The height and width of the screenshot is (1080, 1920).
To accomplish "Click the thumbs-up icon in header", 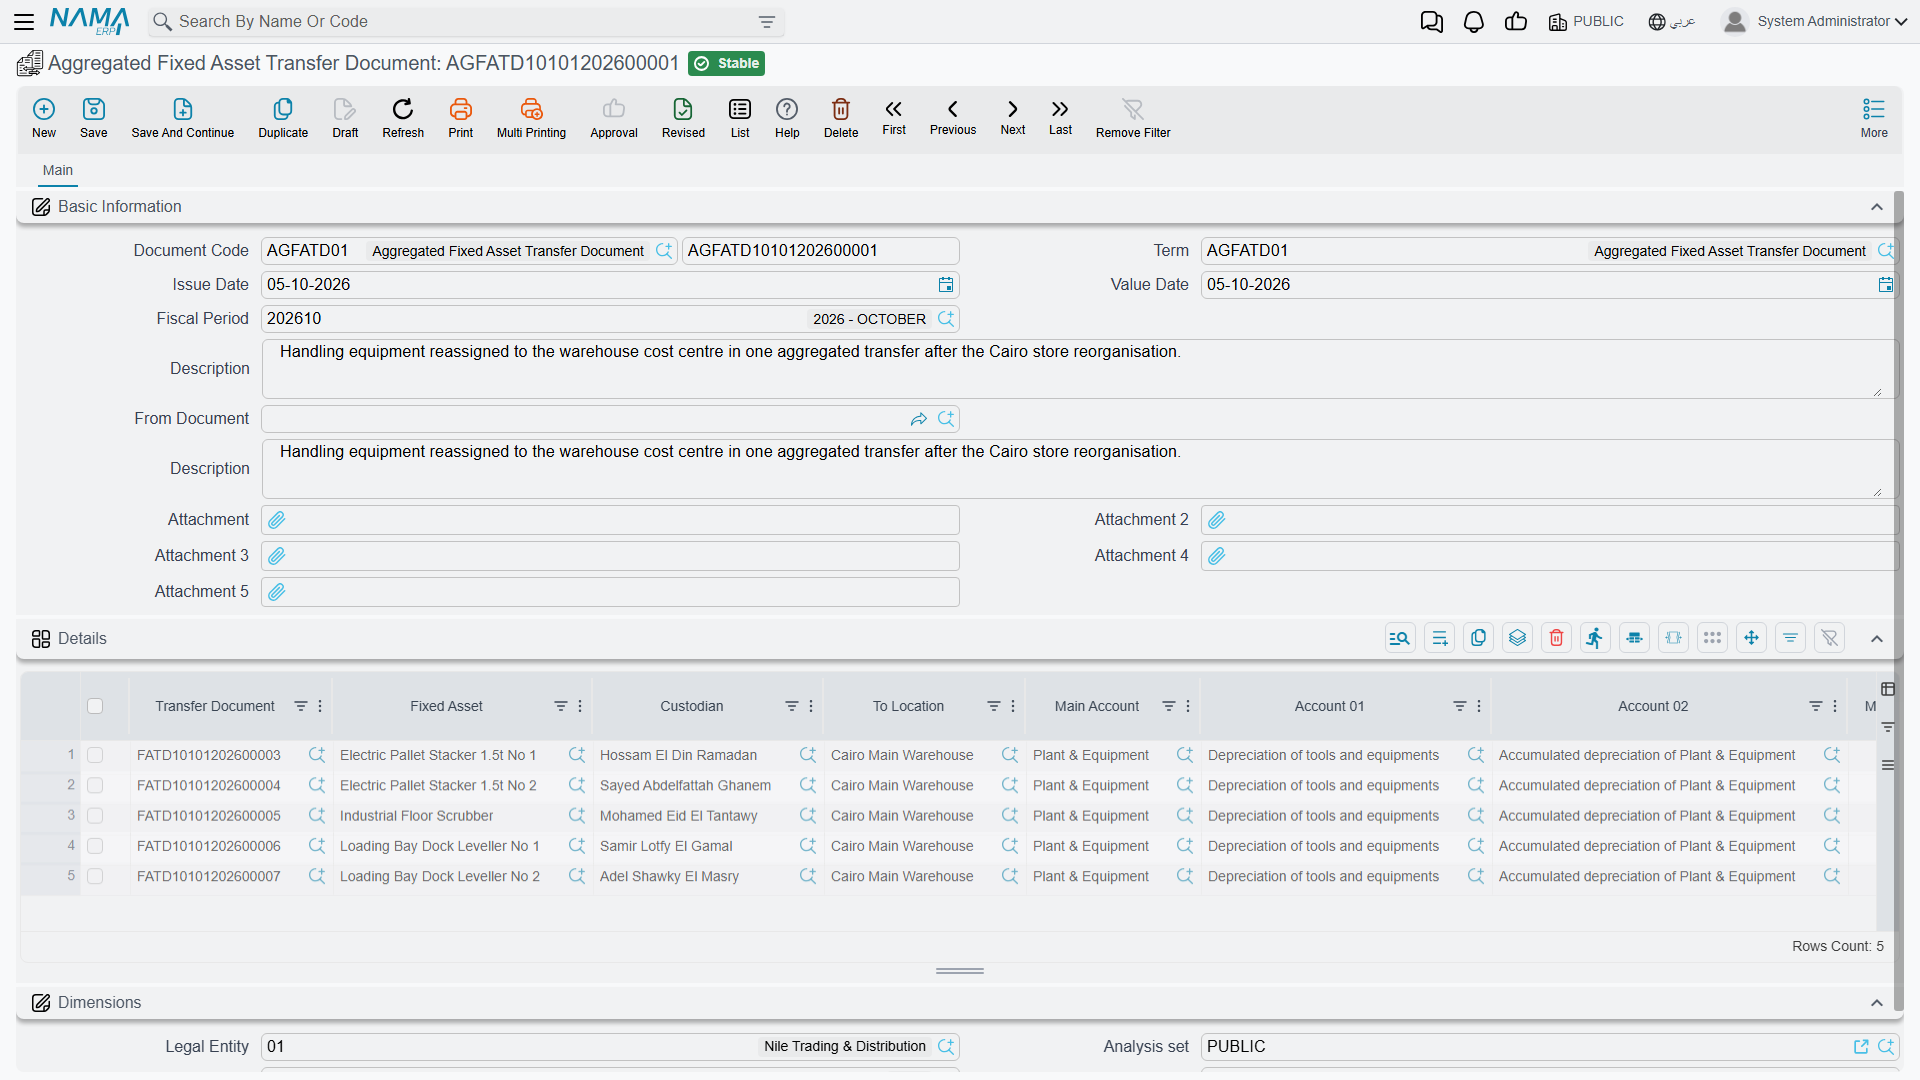I will pyautogui.click(x=1516, y=21).
